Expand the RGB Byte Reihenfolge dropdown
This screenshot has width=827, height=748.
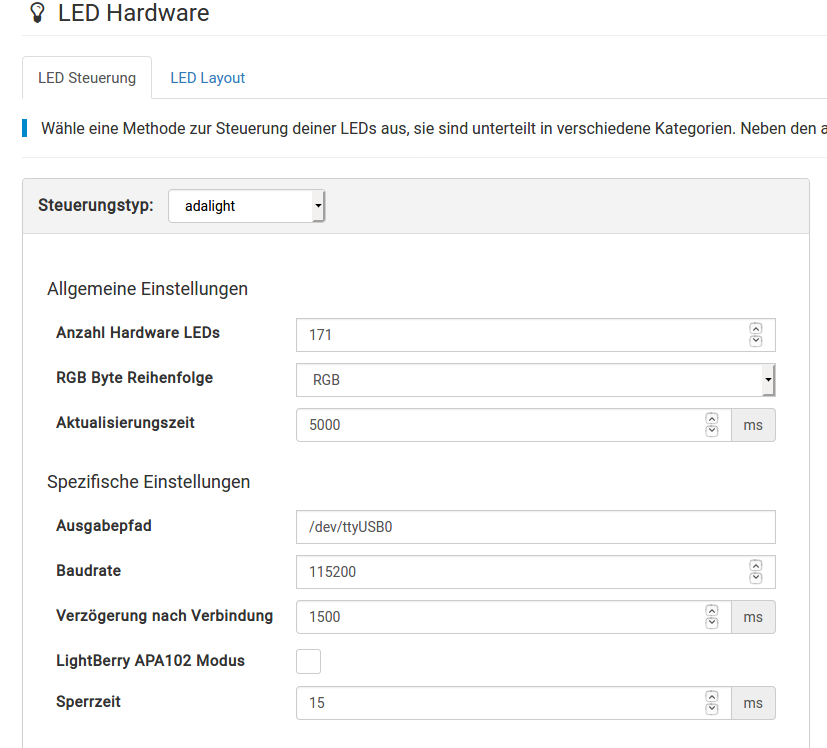coord(535,380)
